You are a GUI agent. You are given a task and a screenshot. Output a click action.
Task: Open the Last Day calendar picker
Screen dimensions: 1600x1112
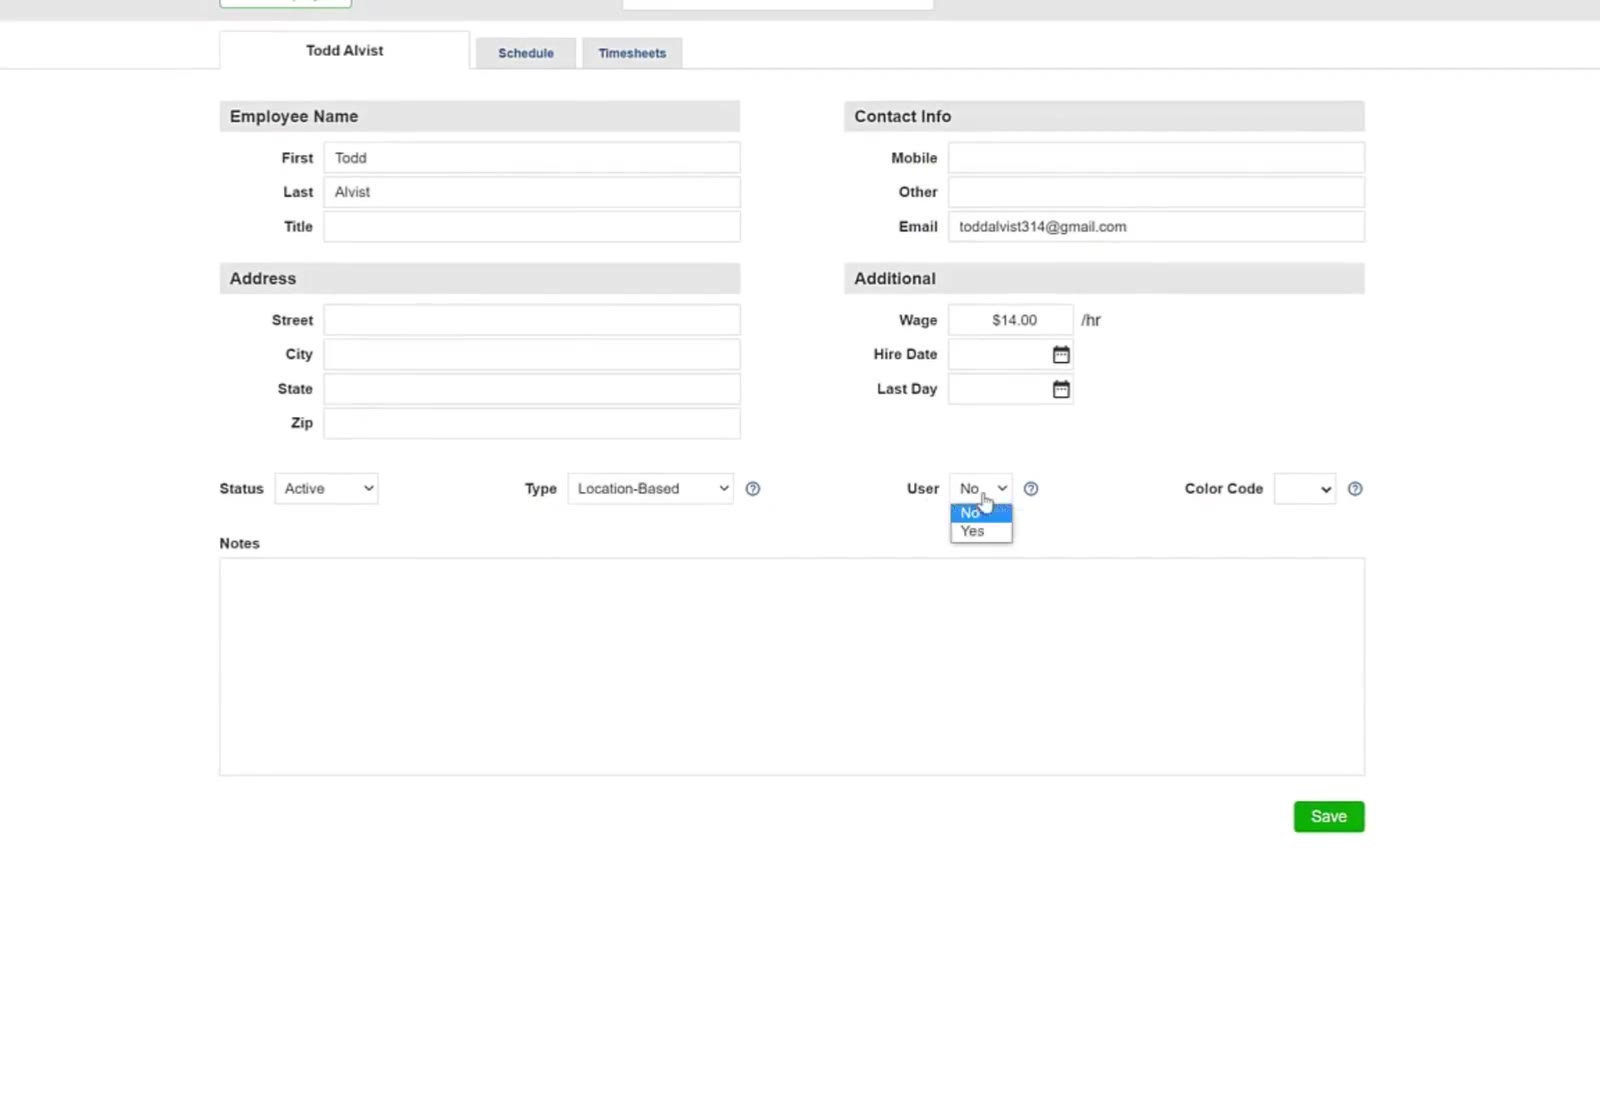coord(1061,389)
